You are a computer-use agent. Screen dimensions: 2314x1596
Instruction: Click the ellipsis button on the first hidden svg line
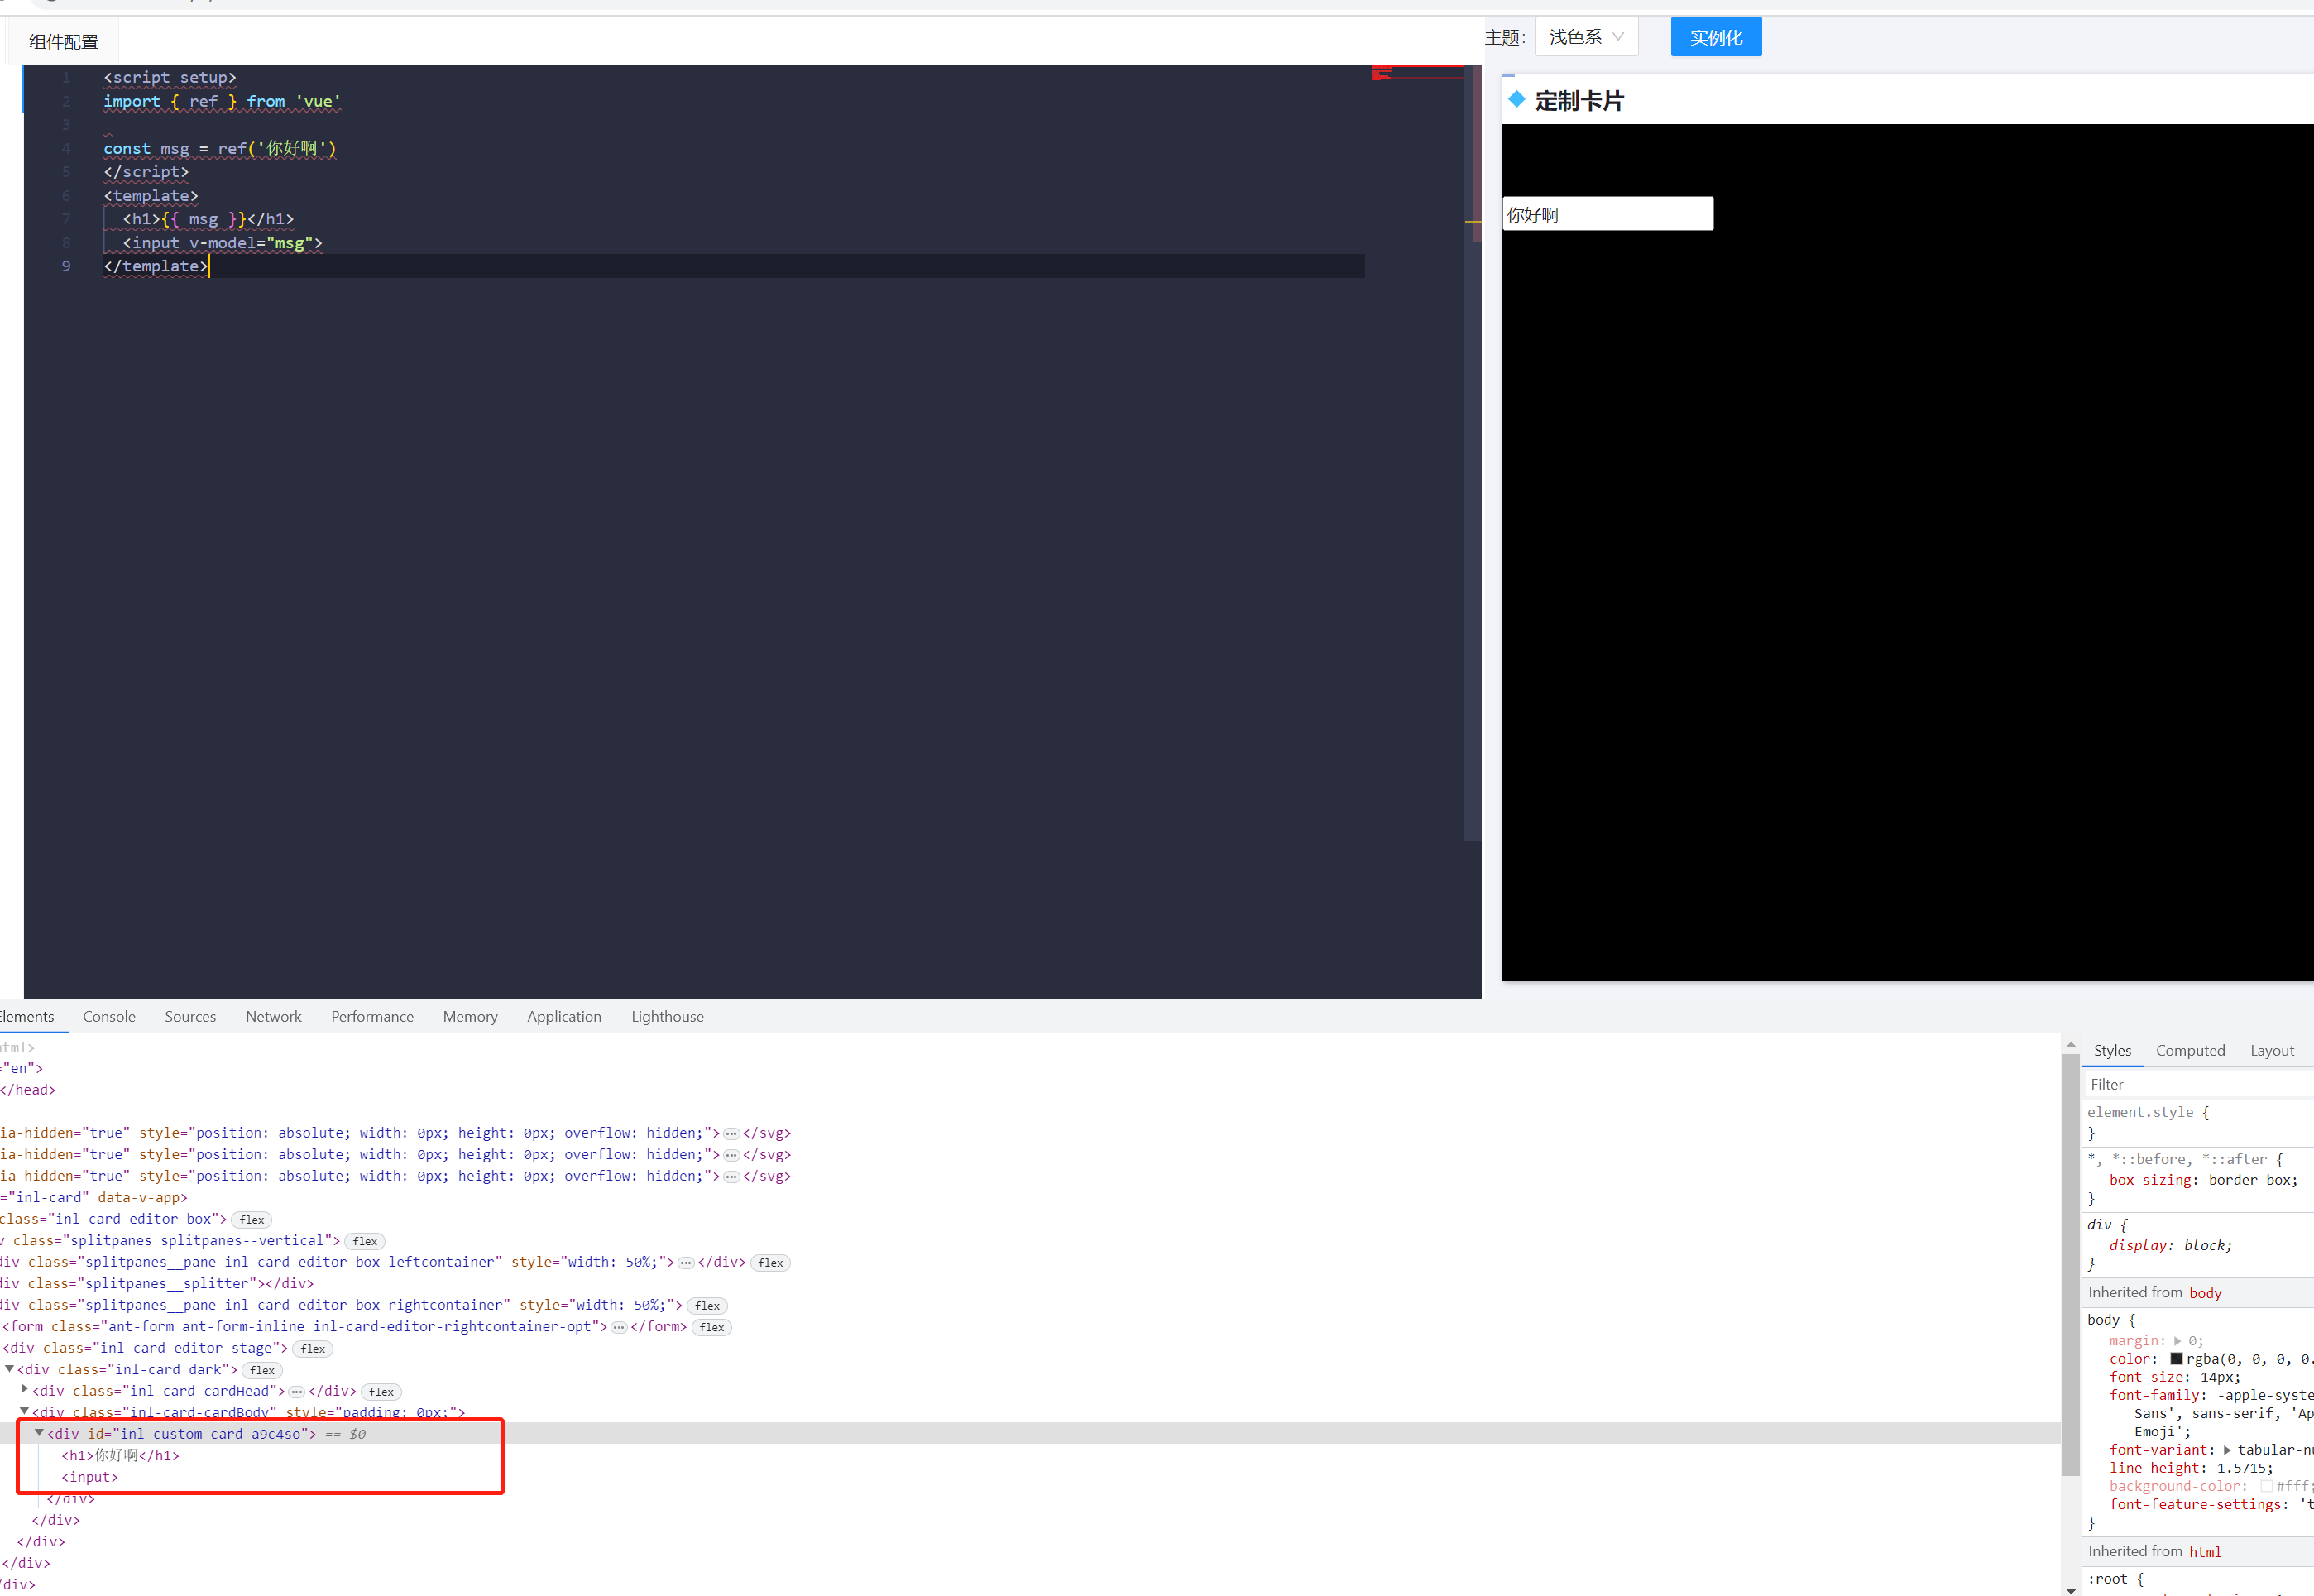tap(731, 1132)
